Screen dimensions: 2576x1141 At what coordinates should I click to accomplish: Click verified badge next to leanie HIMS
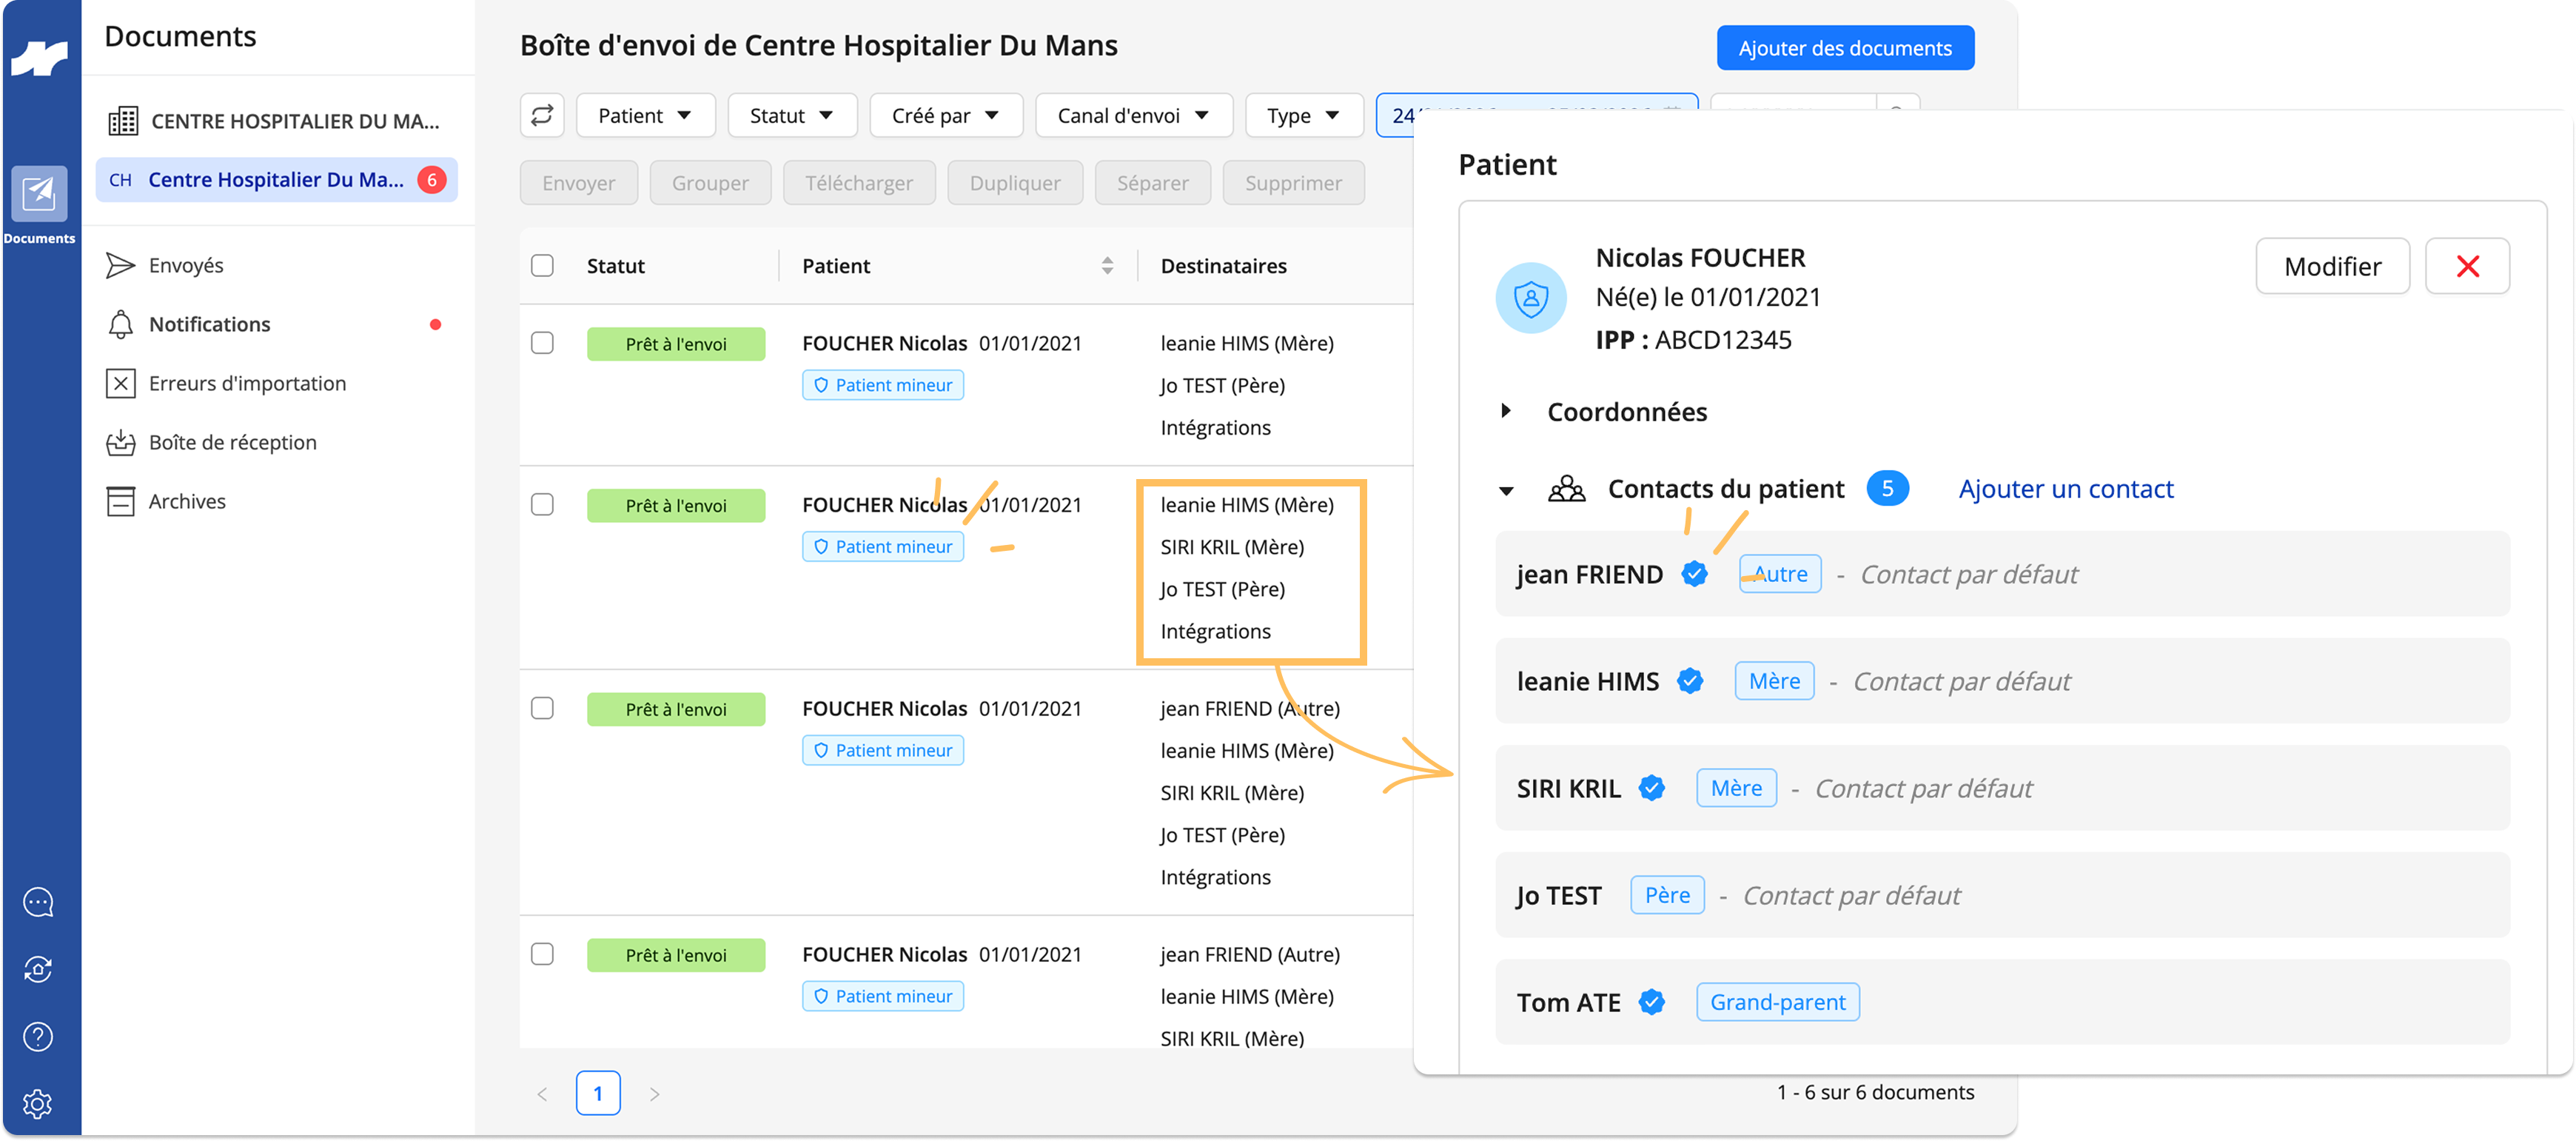[x=1690, y=681]
